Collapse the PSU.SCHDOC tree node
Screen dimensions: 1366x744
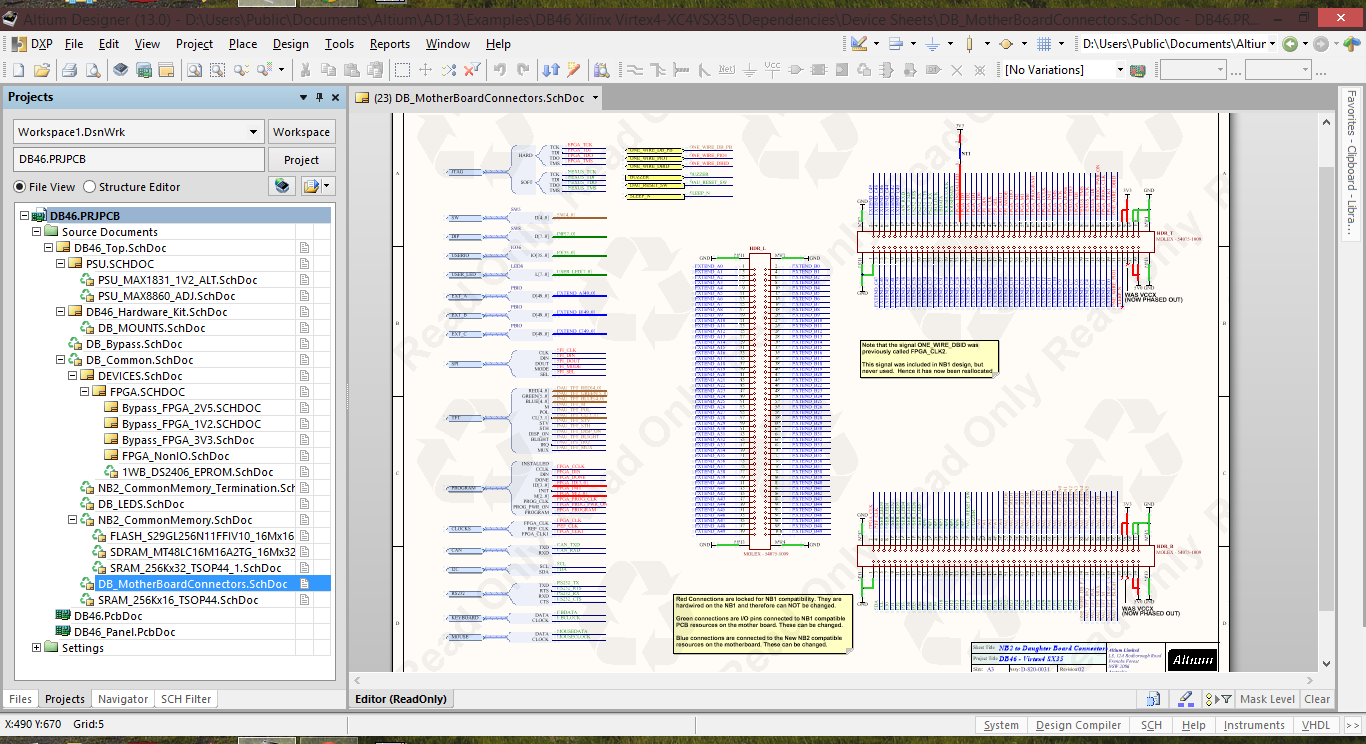(61, 264)
